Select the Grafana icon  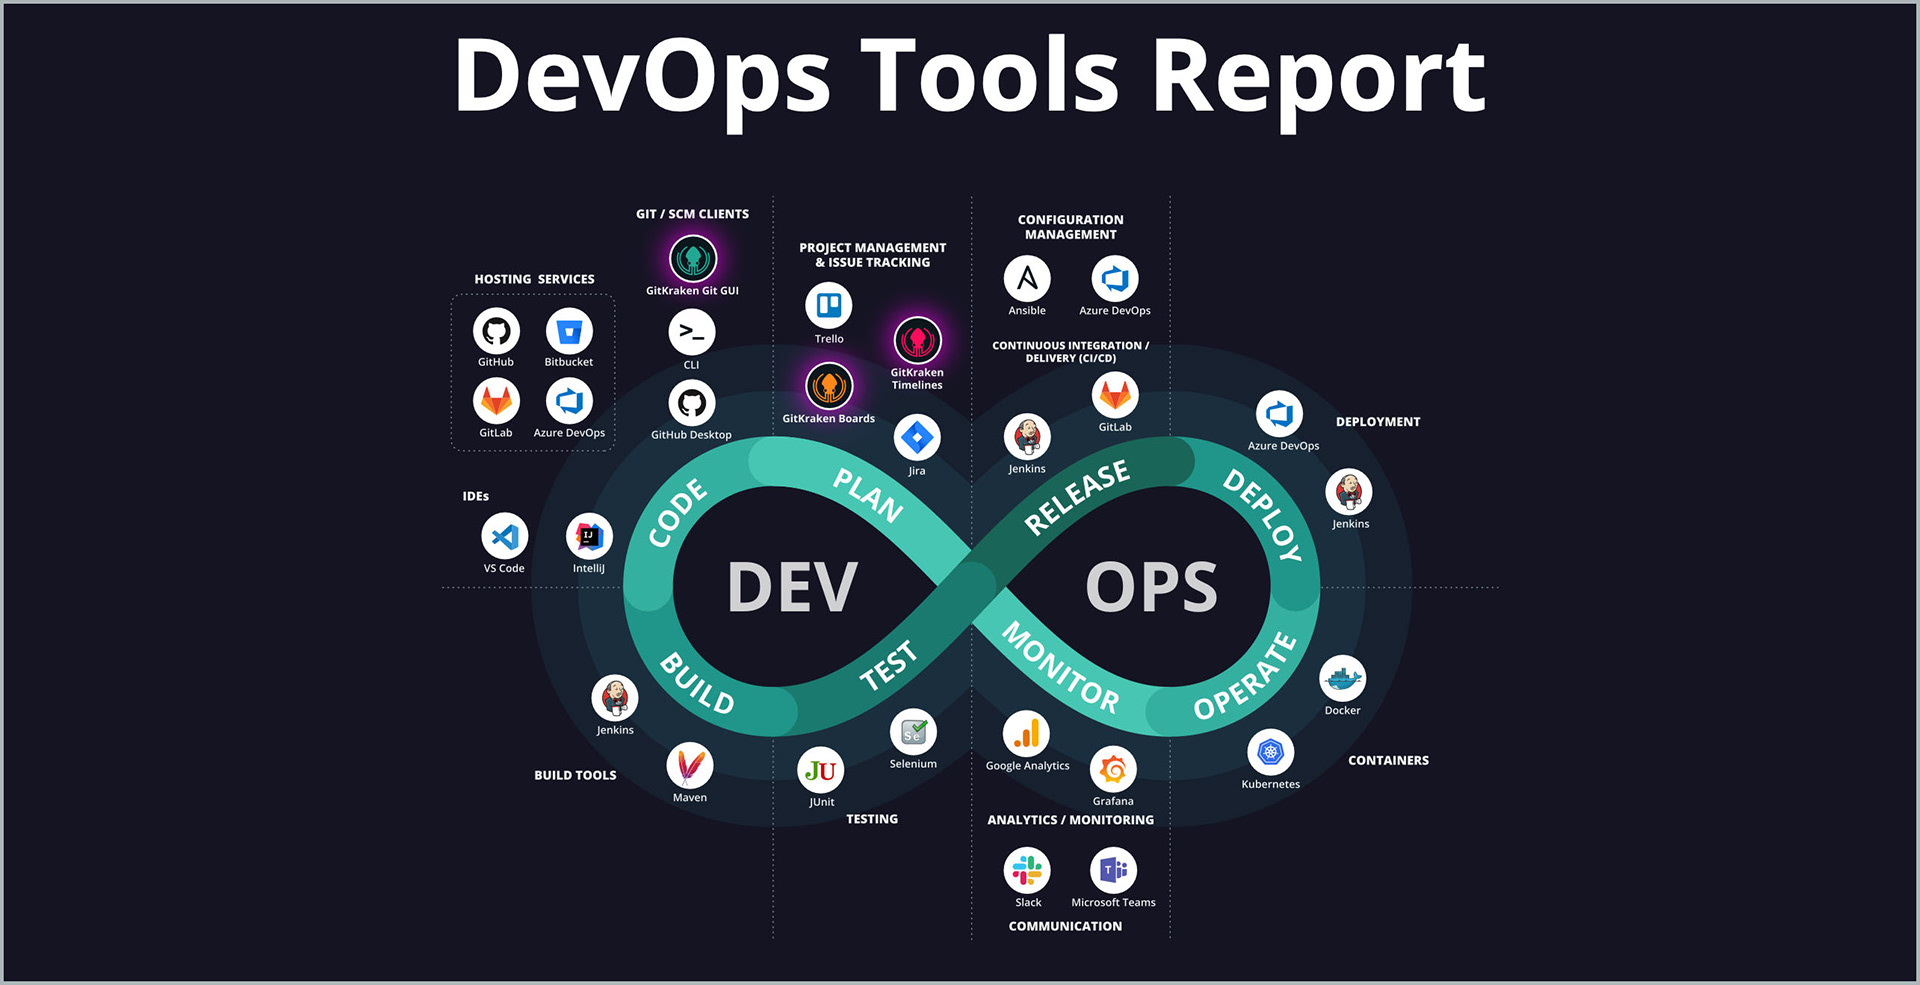click(x=1113, y=769)
